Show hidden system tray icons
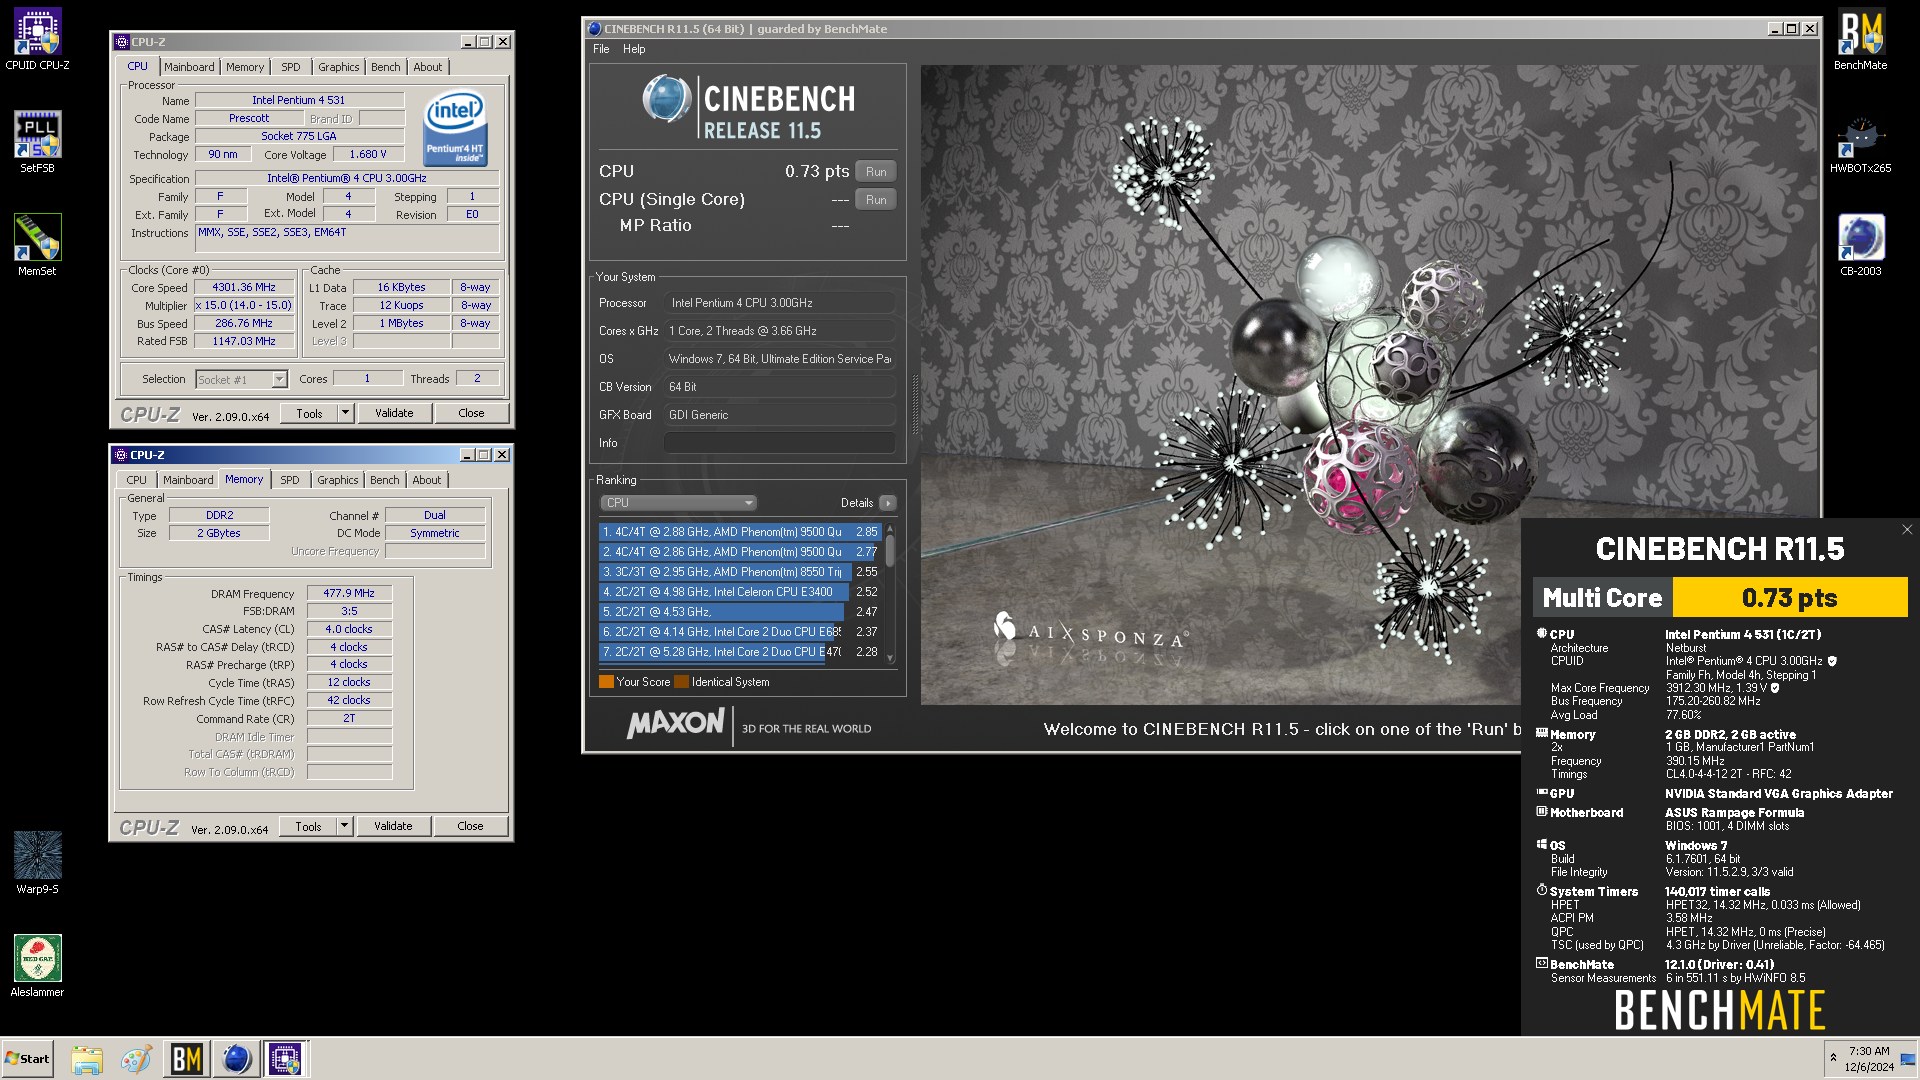 (x=1833, y=1058)
